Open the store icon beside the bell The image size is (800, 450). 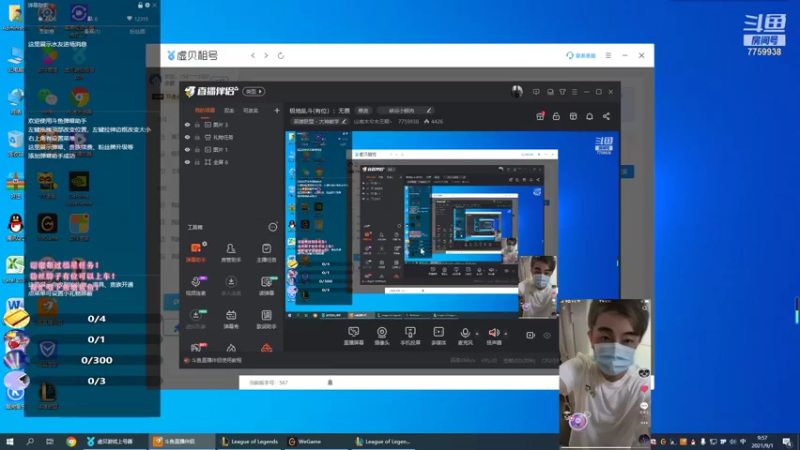573,116
